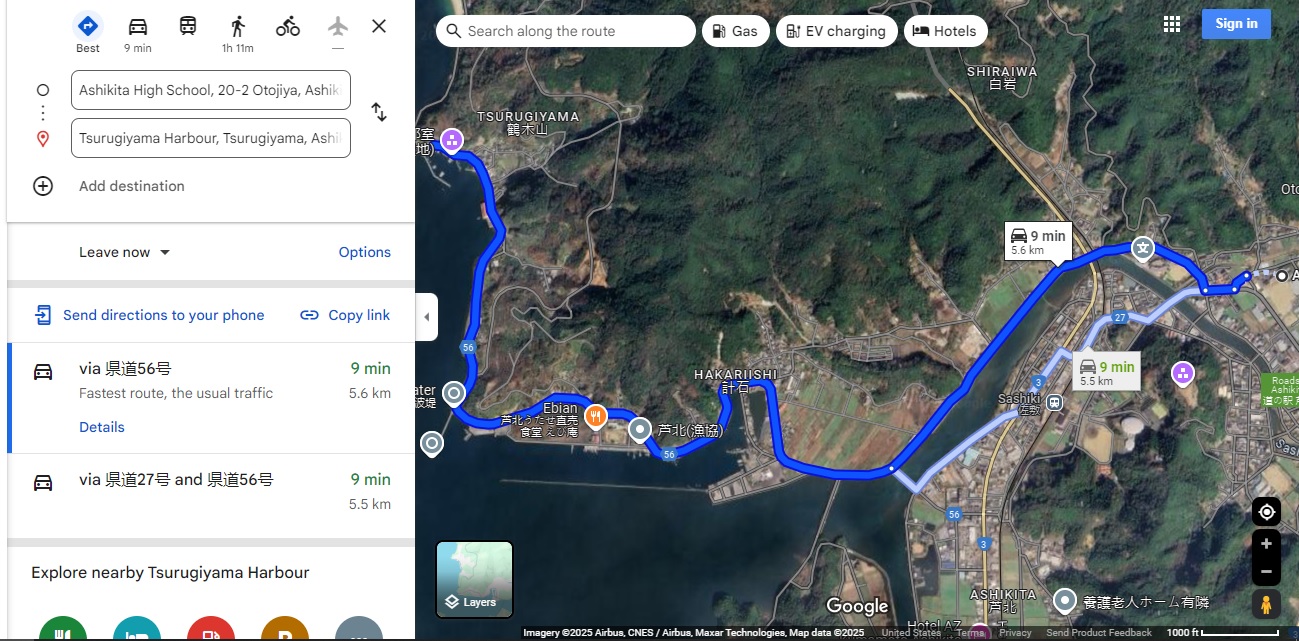
Task: Collapse the side panel arrow
Action: [x=426, y=317]
